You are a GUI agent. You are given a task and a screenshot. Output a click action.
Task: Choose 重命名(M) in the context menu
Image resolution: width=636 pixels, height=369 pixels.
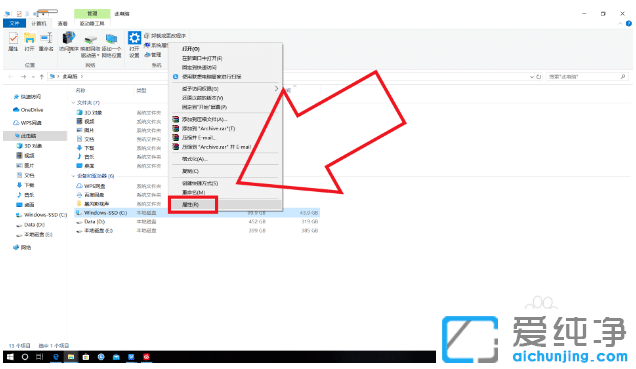225,192
